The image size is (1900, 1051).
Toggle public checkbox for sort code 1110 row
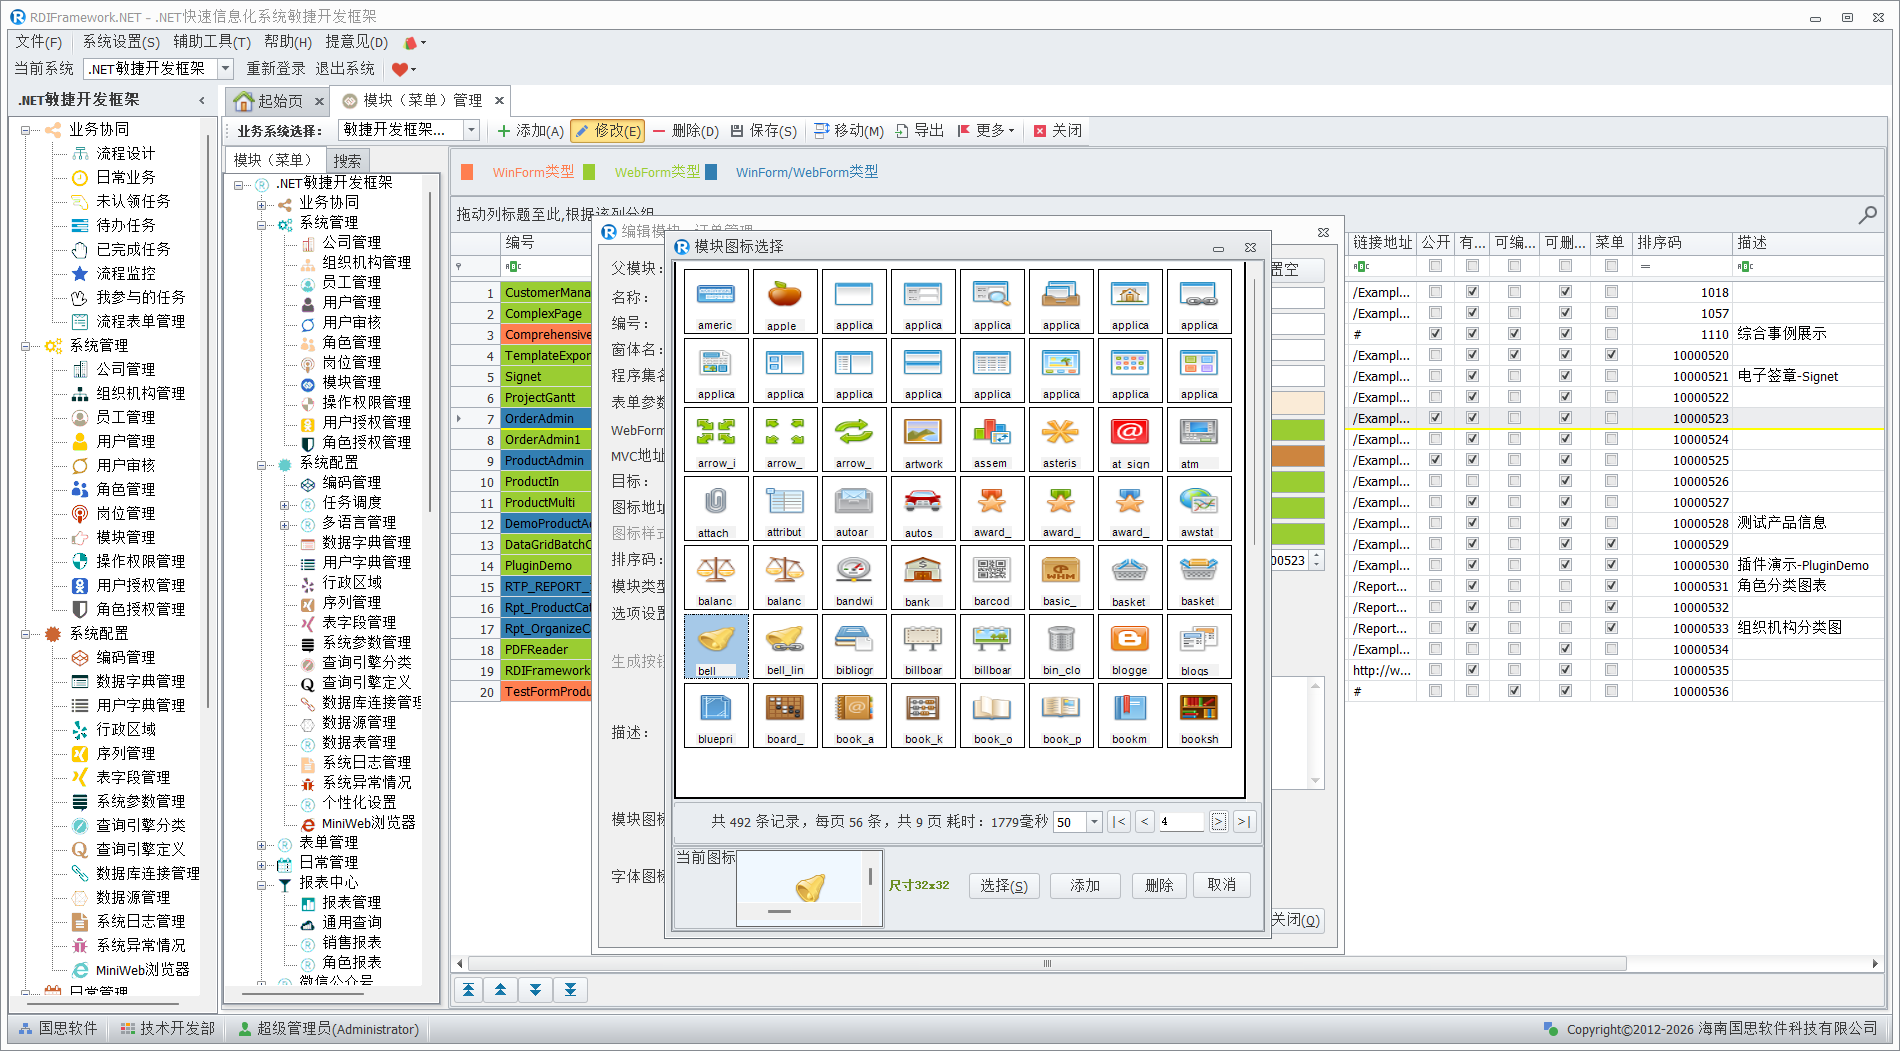click(1435, 334)
